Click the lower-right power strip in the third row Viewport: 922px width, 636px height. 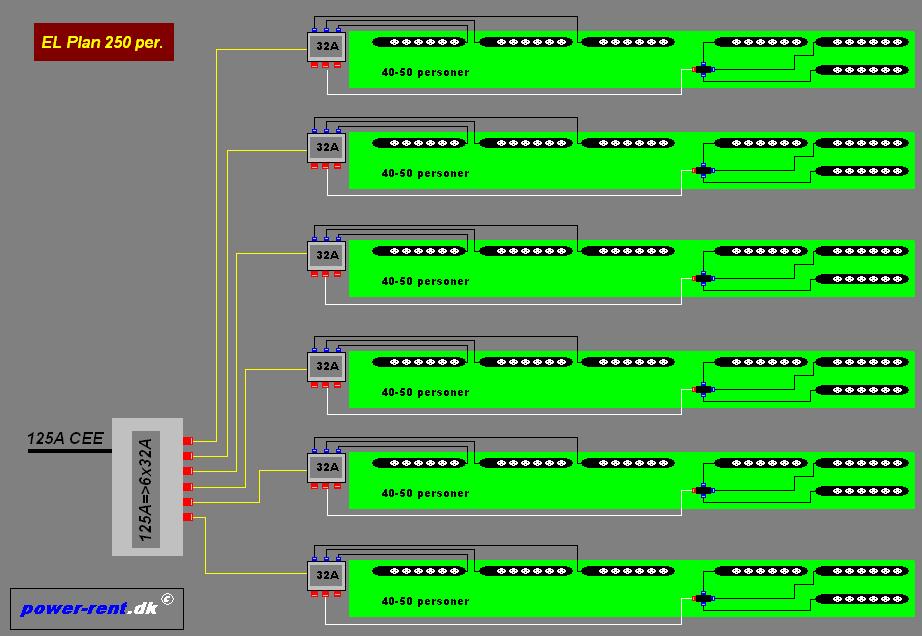coord(862,279)
